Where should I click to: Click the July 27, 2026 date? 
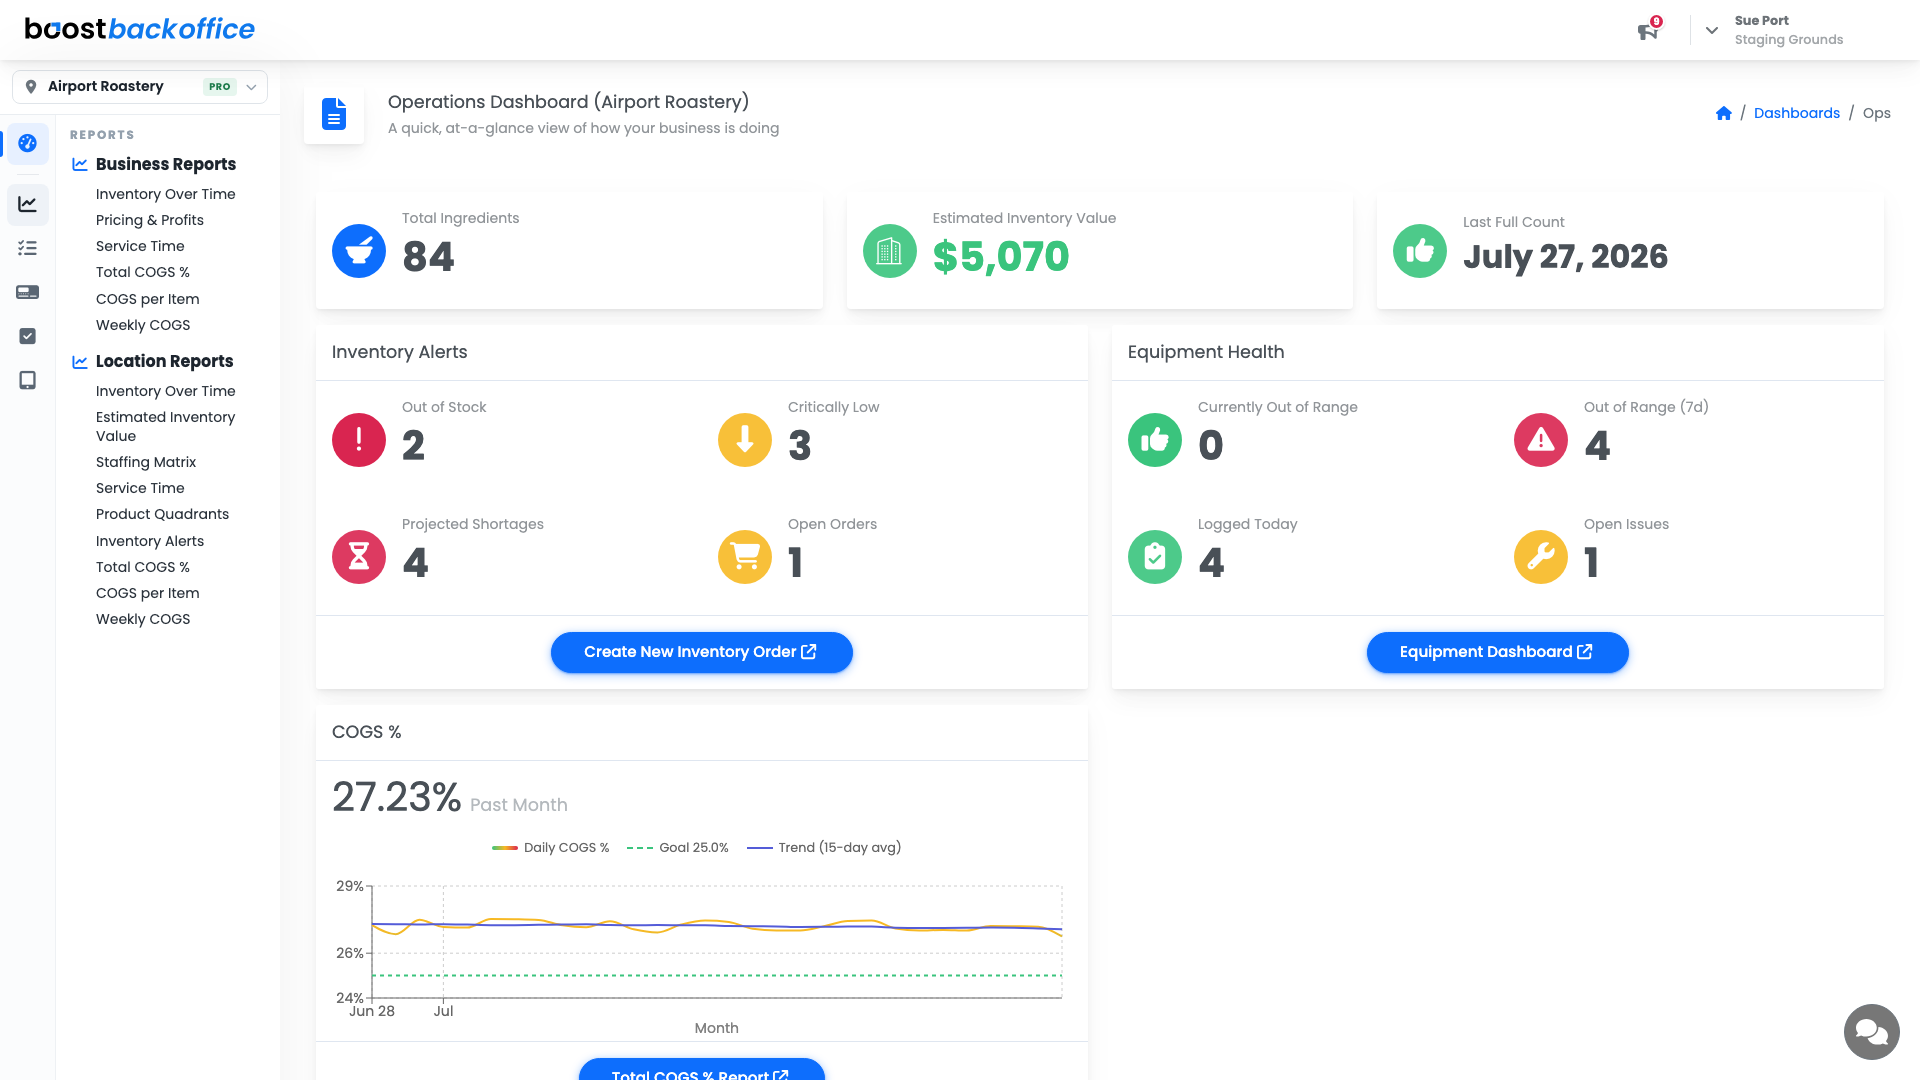(x=1565, y=257)
